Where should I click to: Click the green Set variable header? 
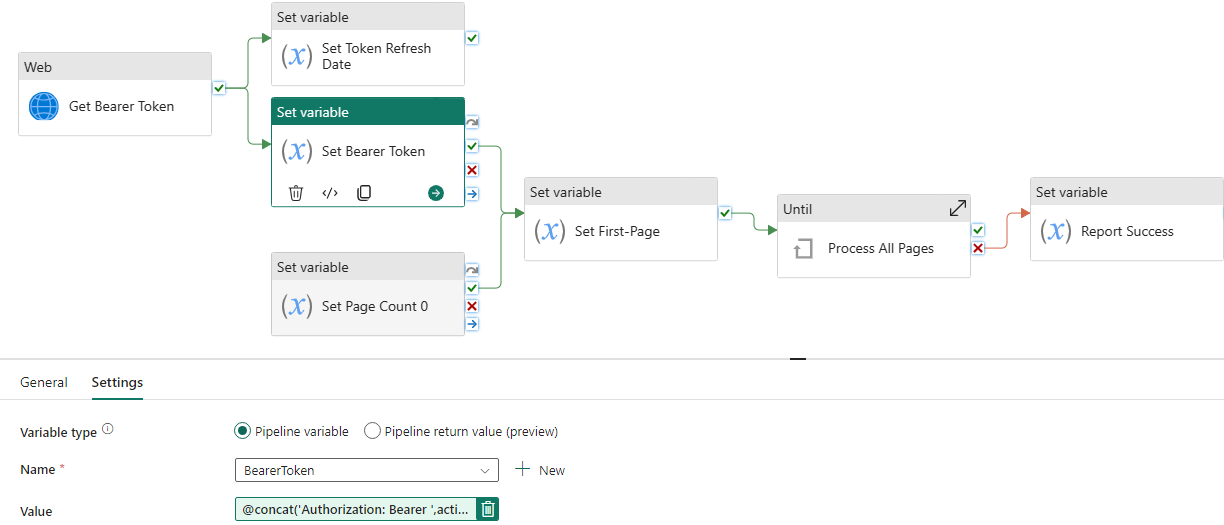(368, 112)
